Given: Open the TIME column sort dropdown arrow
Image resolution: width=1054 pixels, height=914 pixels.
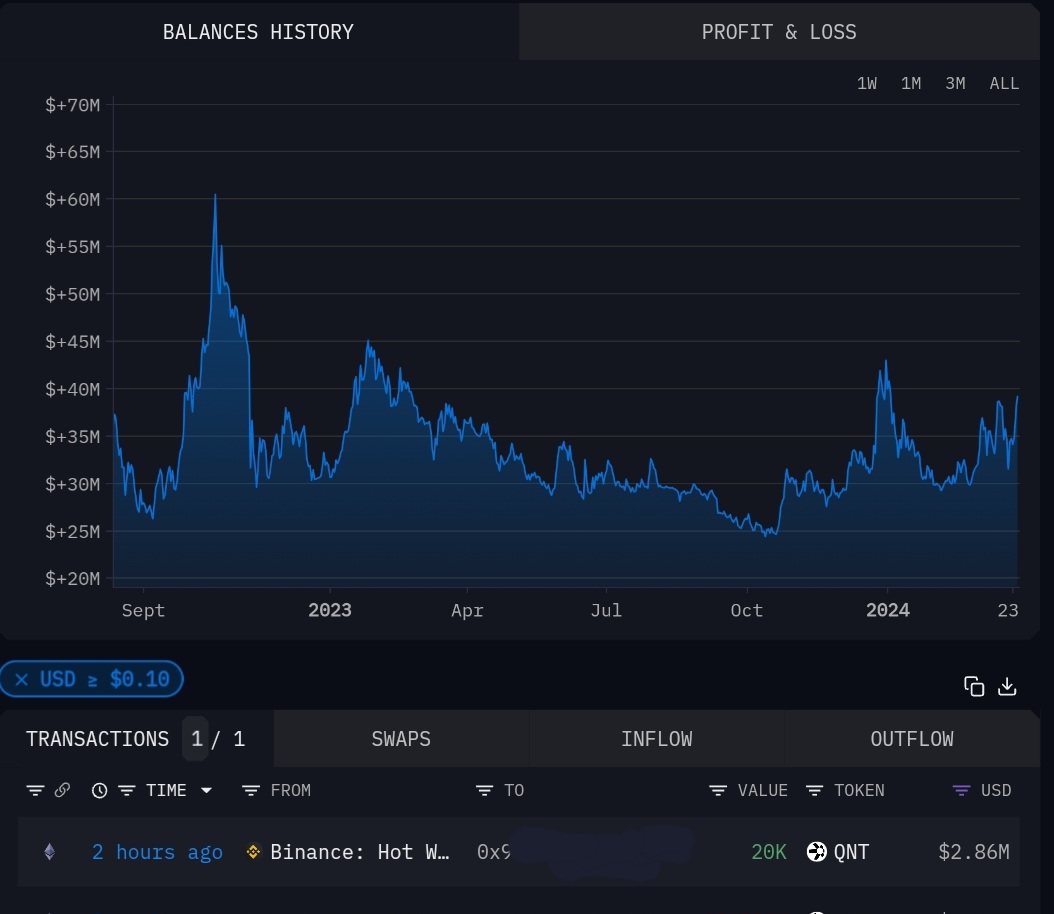Looking at the screenshot, I should [x=206, y=790].
